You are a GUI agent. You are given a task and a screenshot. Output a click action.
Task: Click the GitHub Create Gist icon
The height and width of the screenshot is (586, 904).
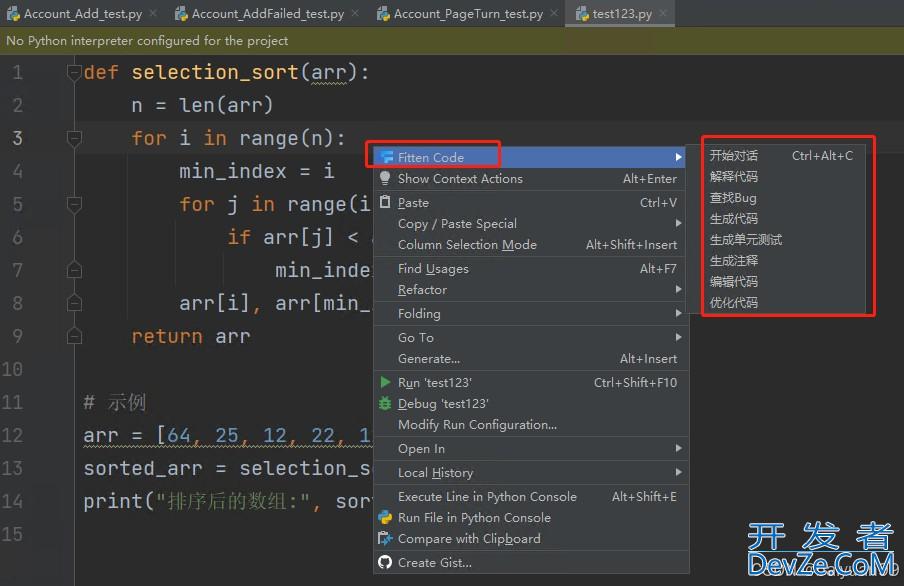[385, 562]
